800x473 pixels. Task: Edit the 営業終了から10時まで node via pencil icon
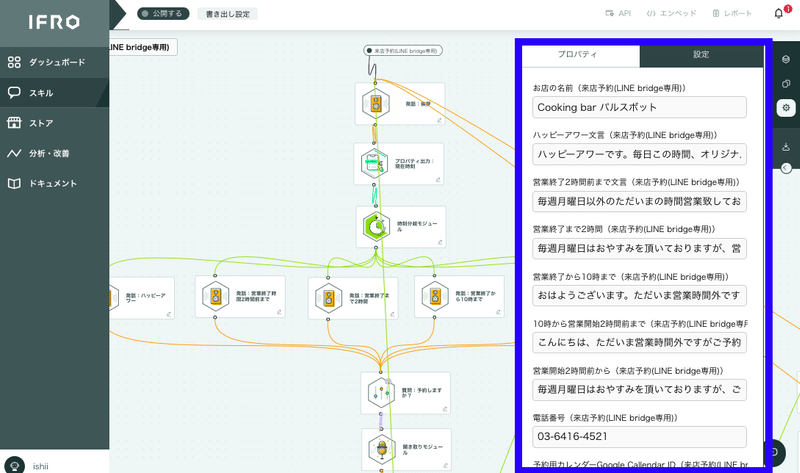pos(498,312)
